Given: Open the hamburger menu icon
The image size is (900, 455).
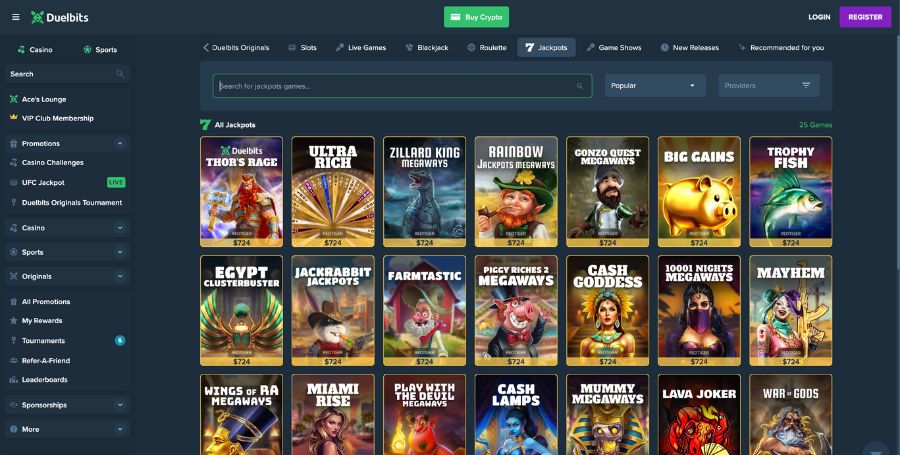Looking at the screenshot, I should (x=15, y=17).
